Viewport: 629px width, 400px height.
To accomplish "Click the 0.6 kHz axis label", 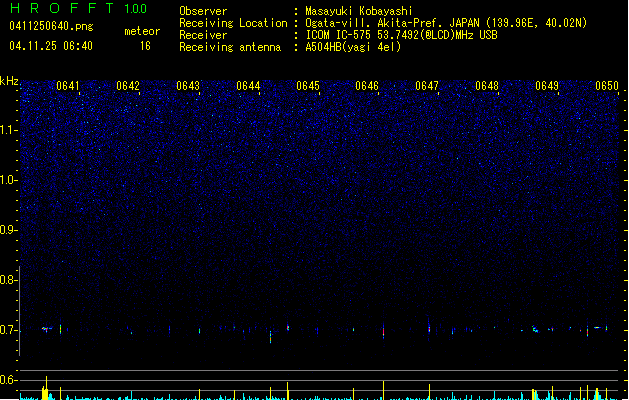I will pos(9,380).
